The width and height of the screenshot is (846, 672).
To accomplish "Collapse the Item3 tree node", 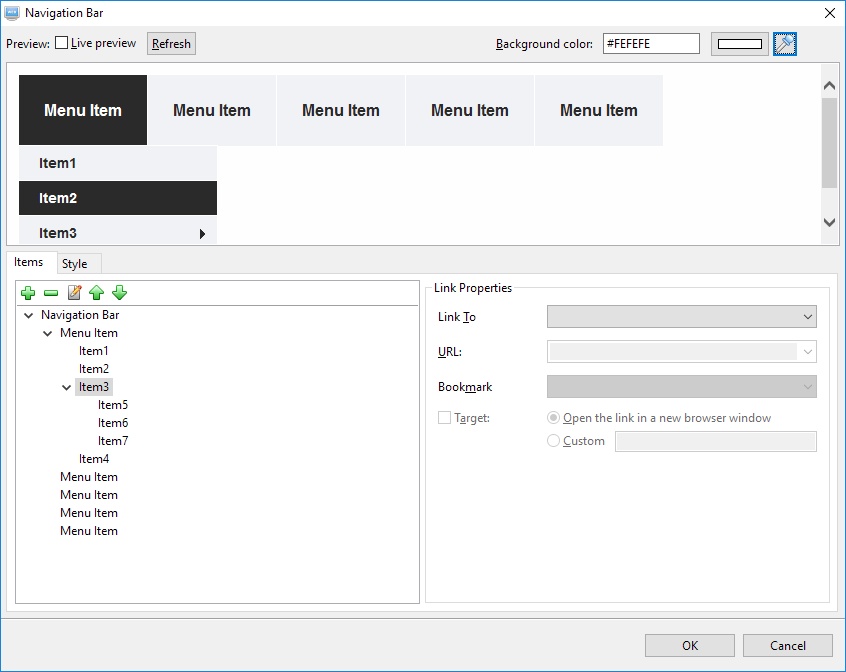I will pyautogui.click(x=66, y=387).
